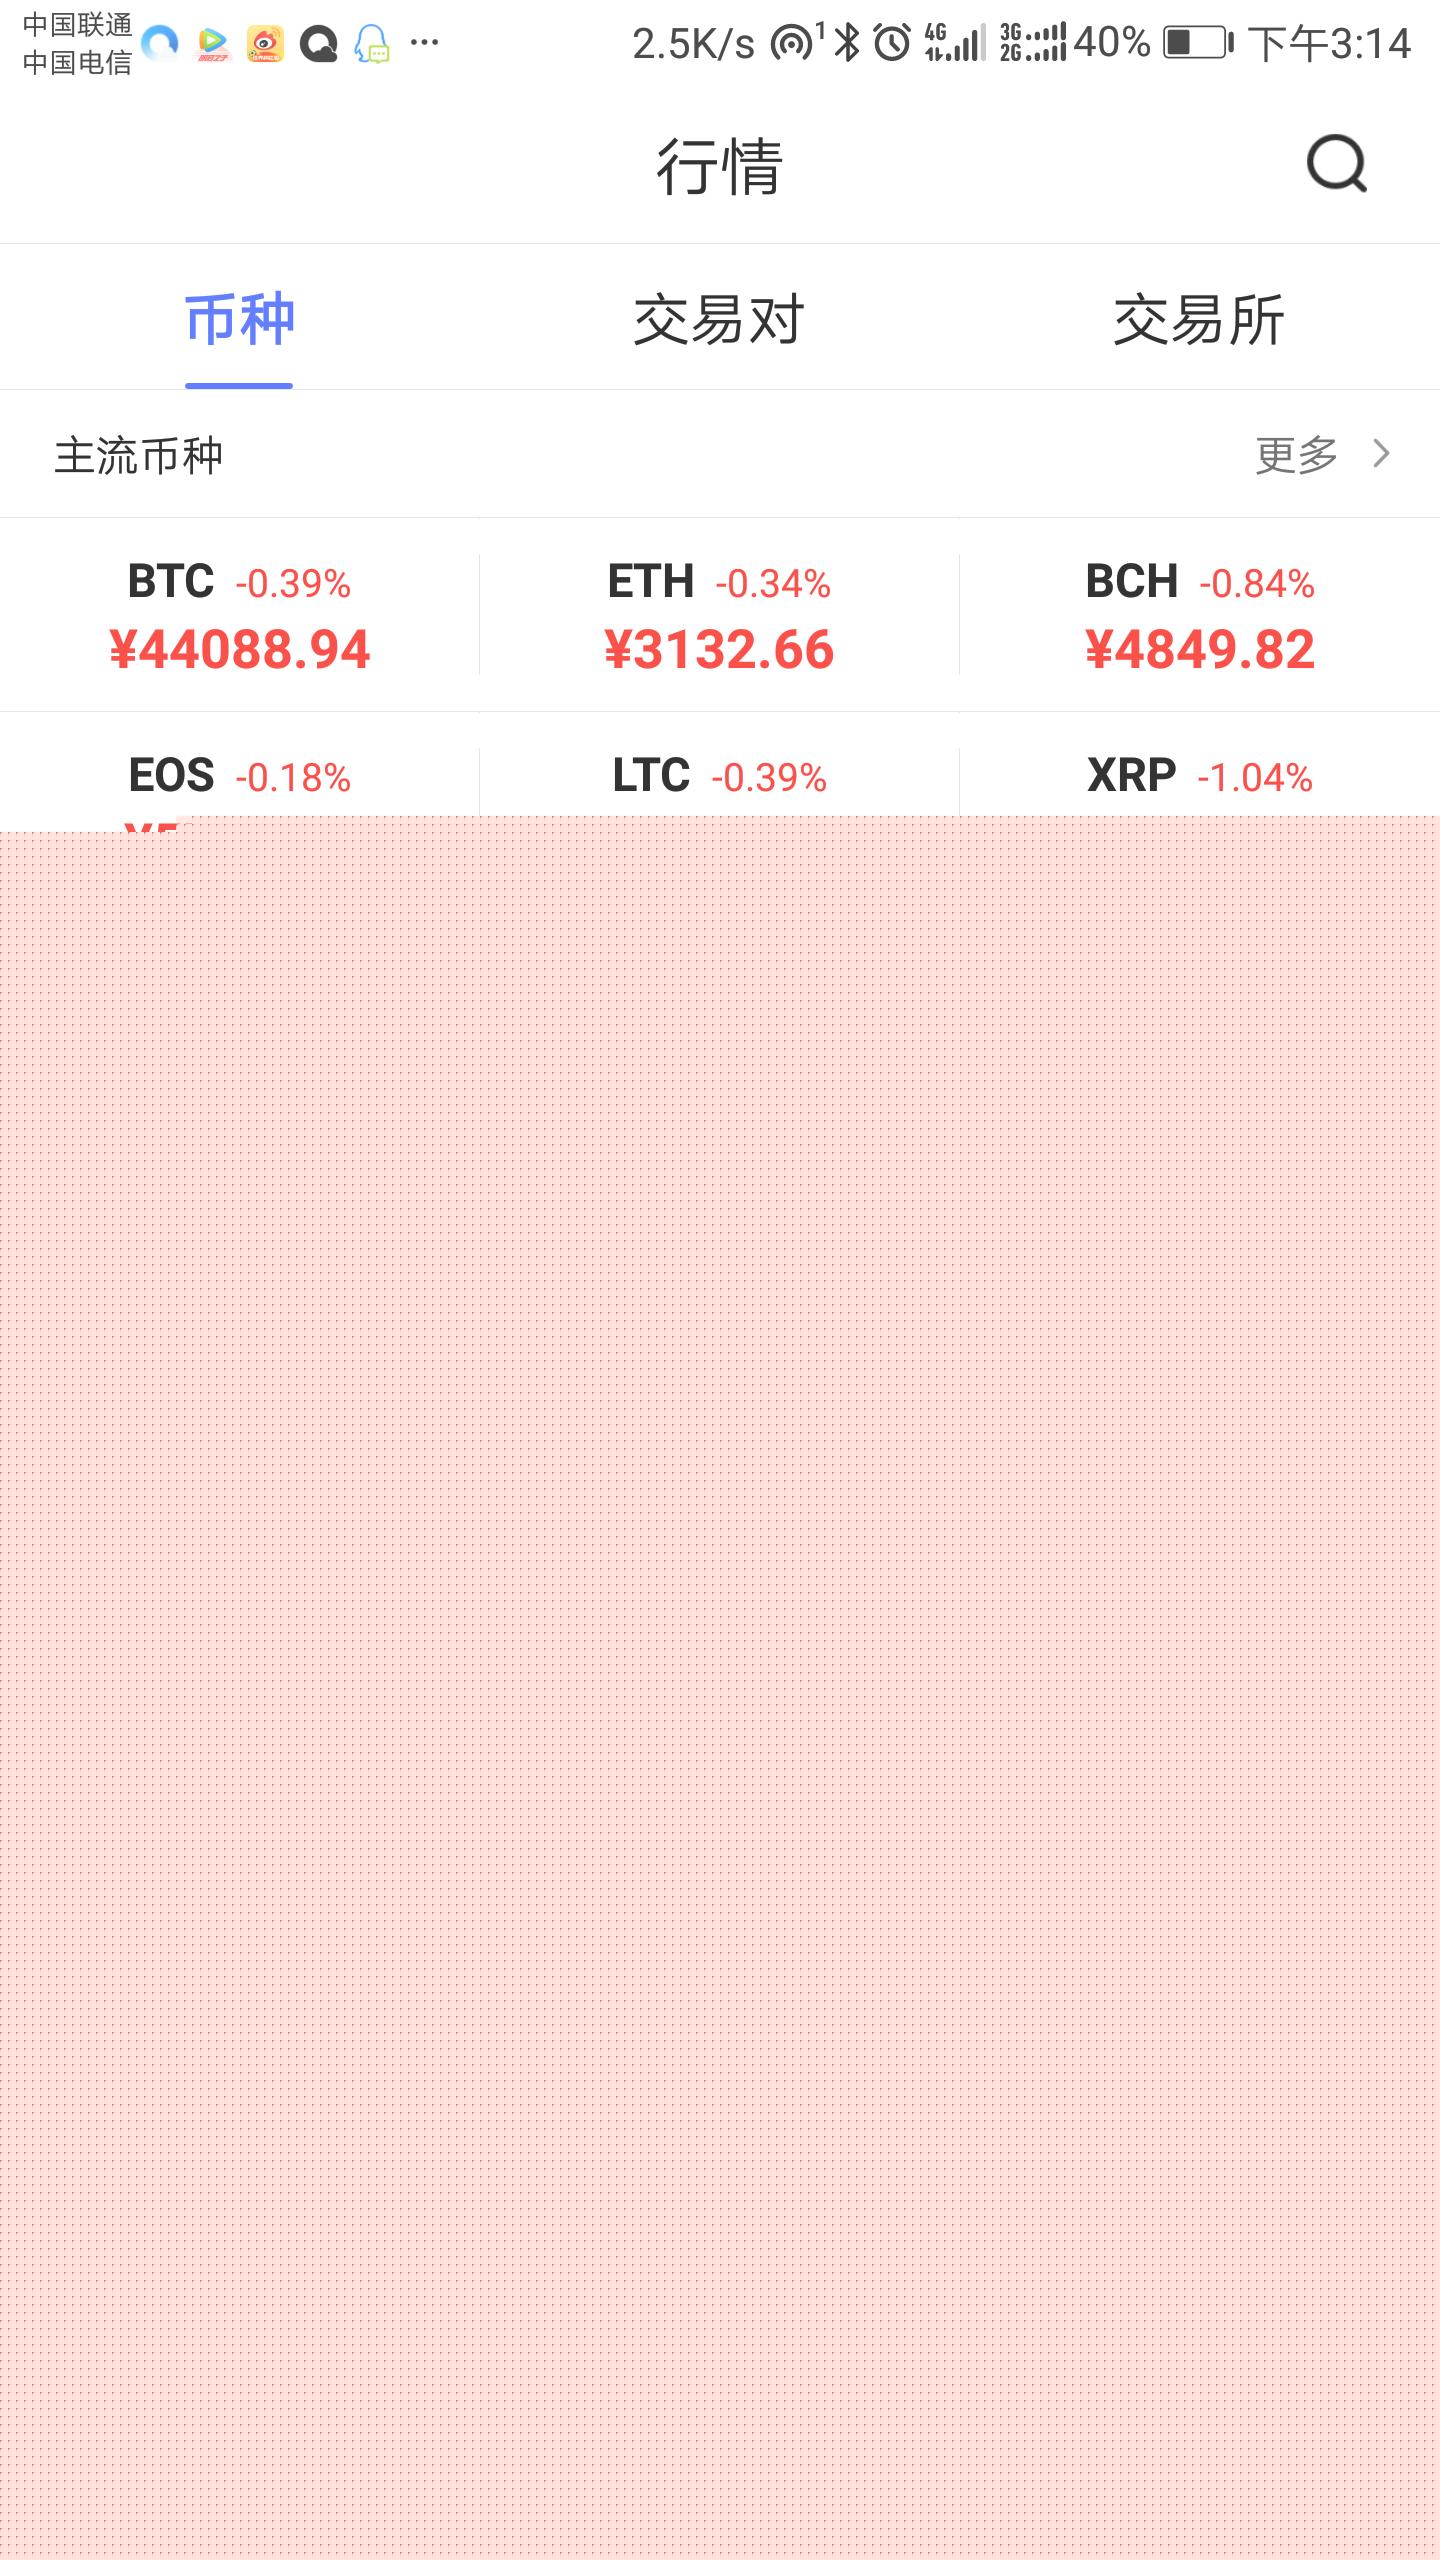Tap the Tencent Video notification icon
The image size is (1440, 2560).
pos(212,44)
